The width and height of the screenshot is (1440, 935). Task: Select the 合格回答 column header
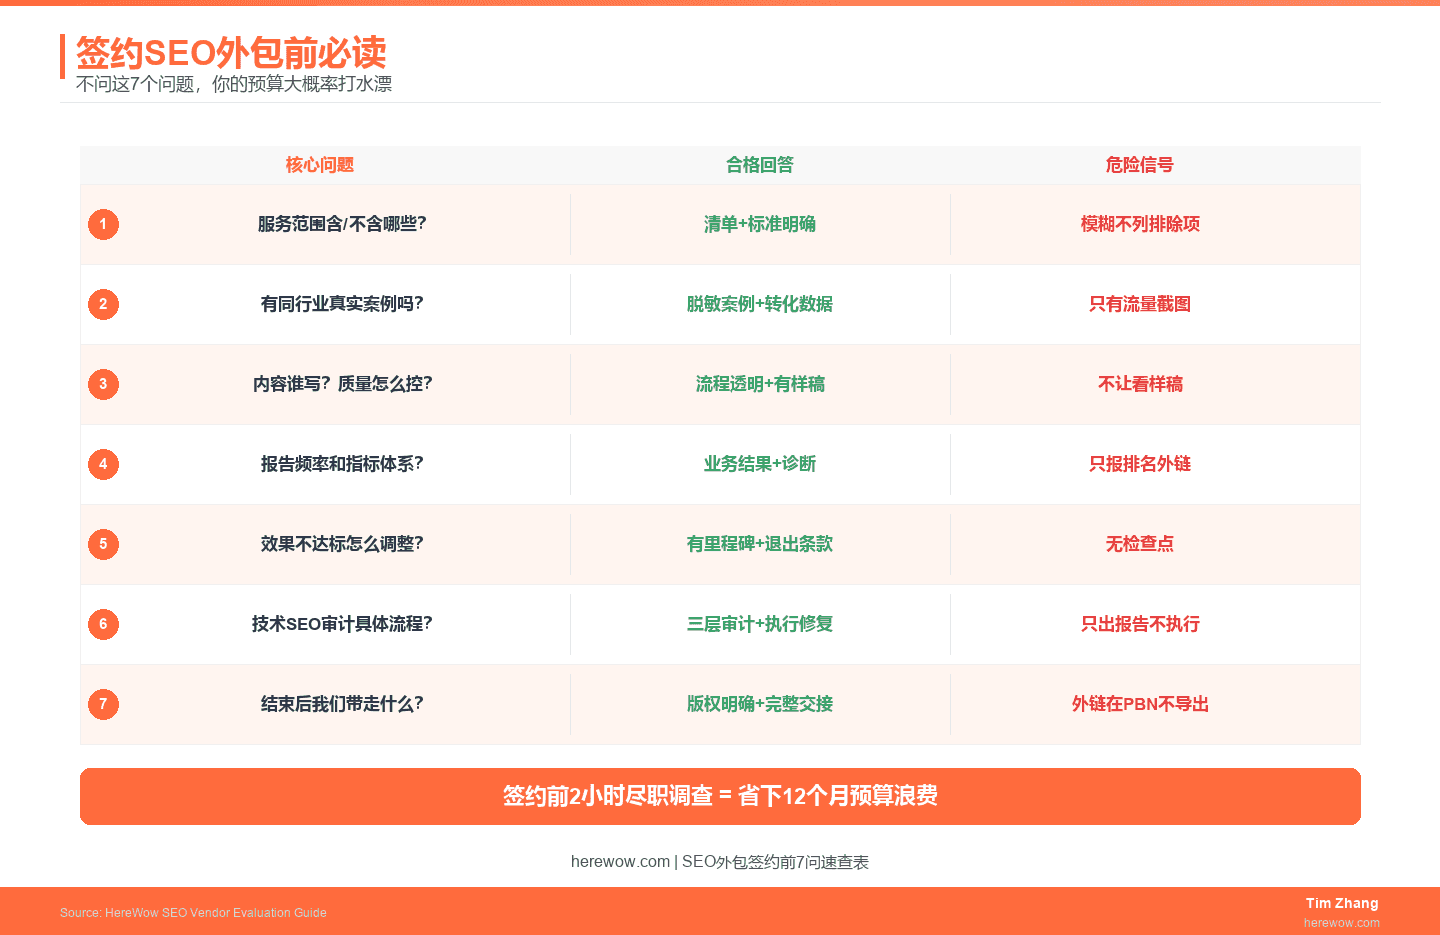click(760, 165)
